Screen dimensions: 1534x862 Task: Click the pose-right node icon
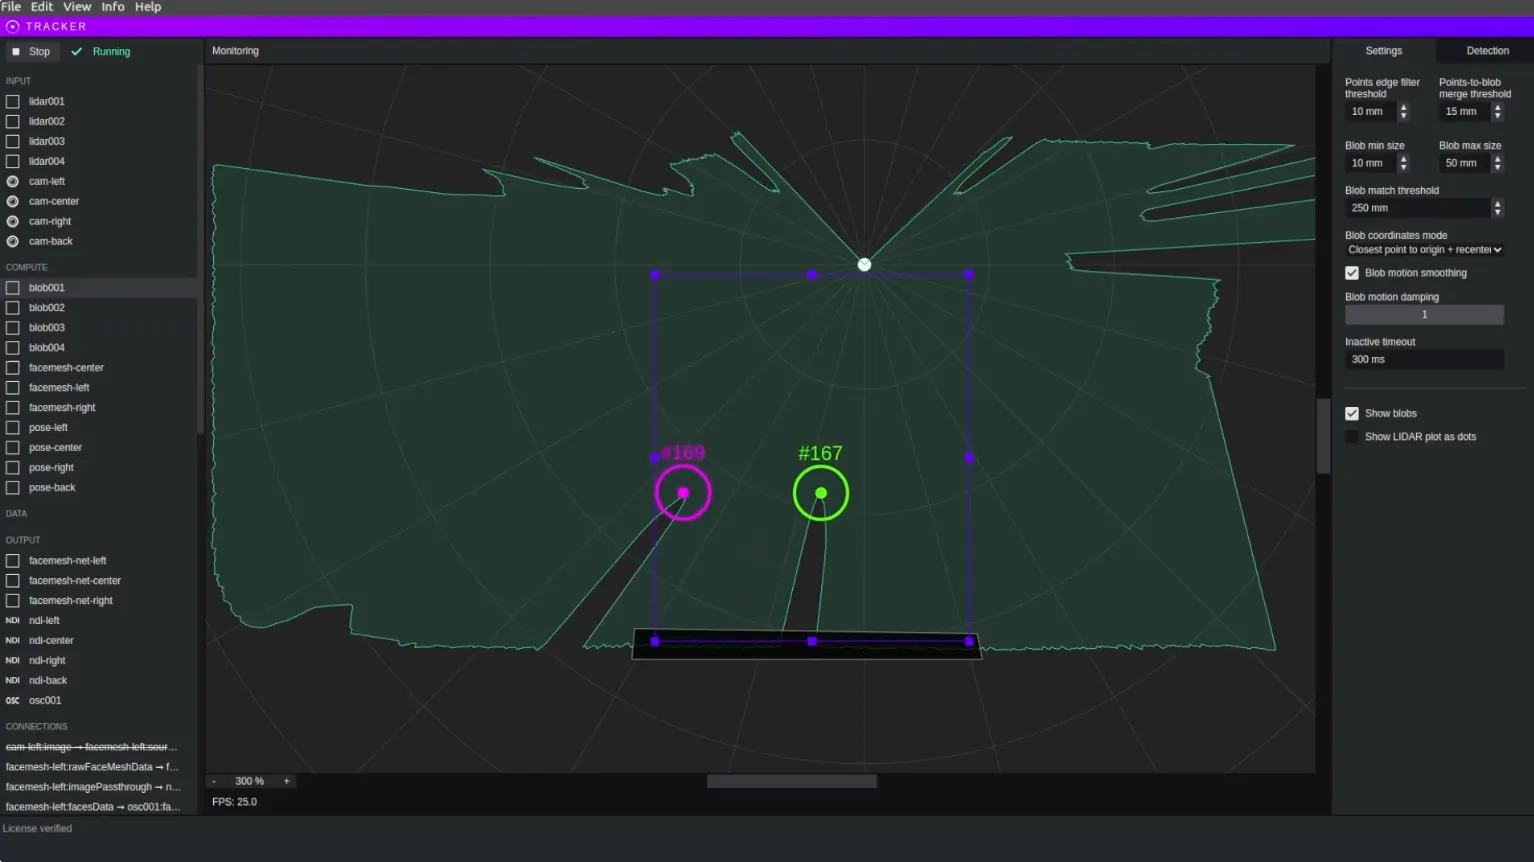[x=13, y=467]
